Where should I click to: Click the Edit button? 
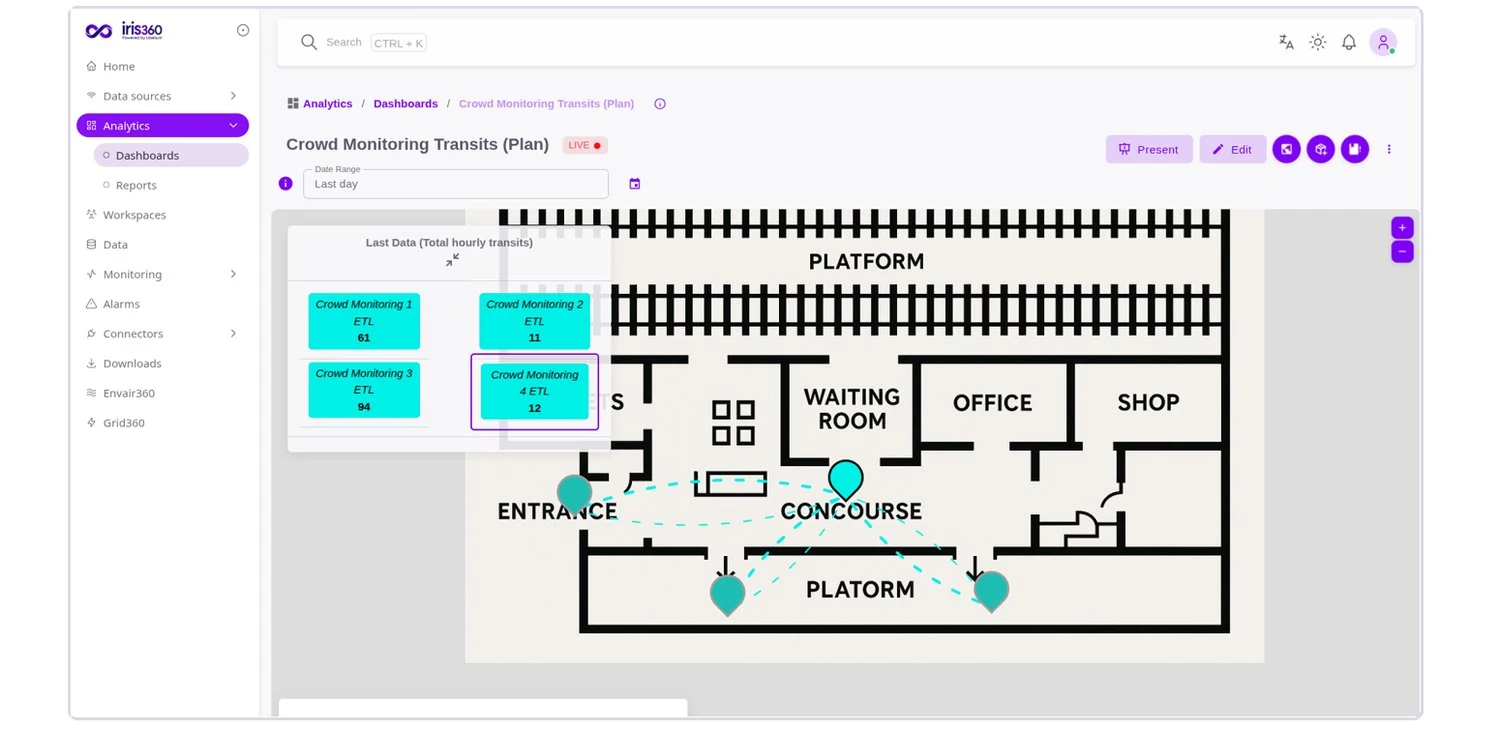click(x=1233, y=149)
